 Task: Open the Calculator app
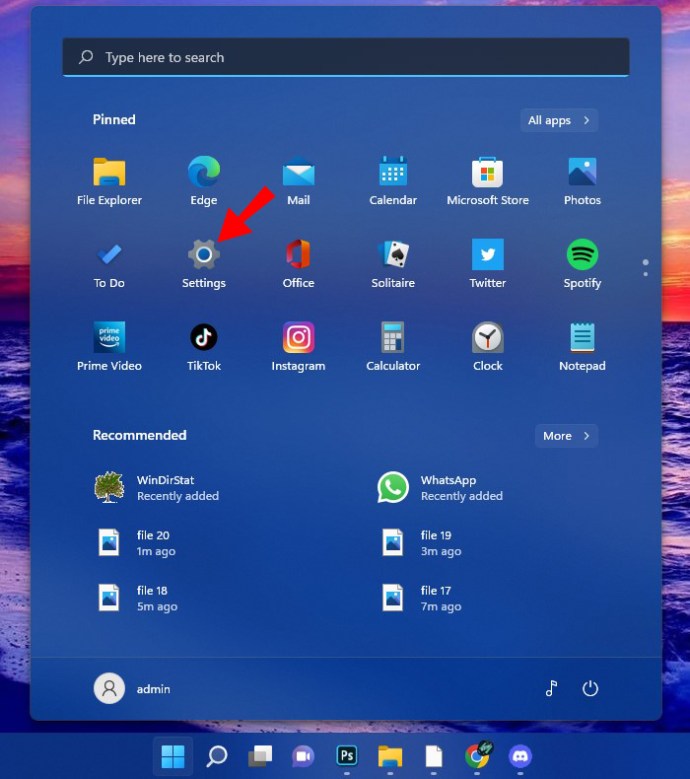[393, 347]
